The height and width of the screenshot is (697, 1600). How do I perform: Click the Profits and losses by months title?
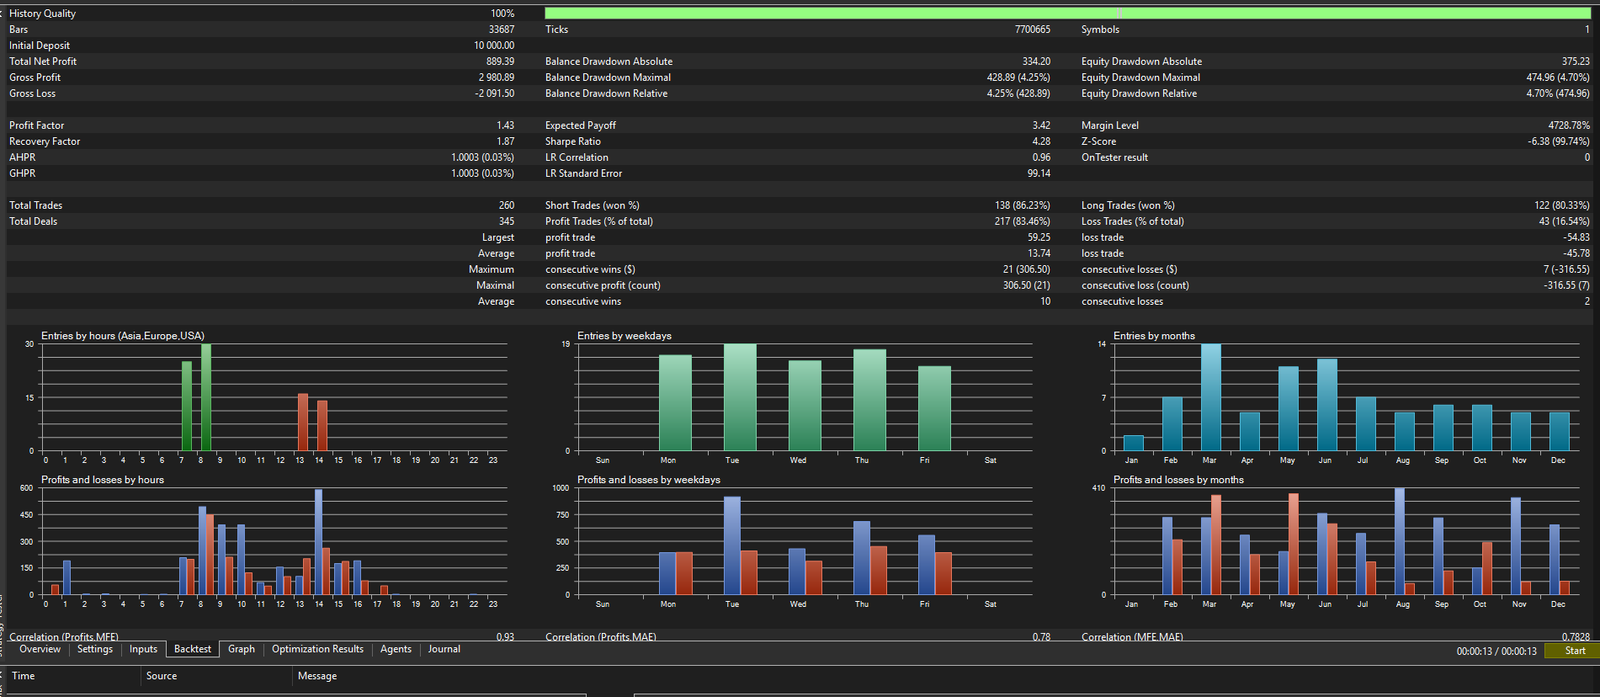coord(1178,480)
